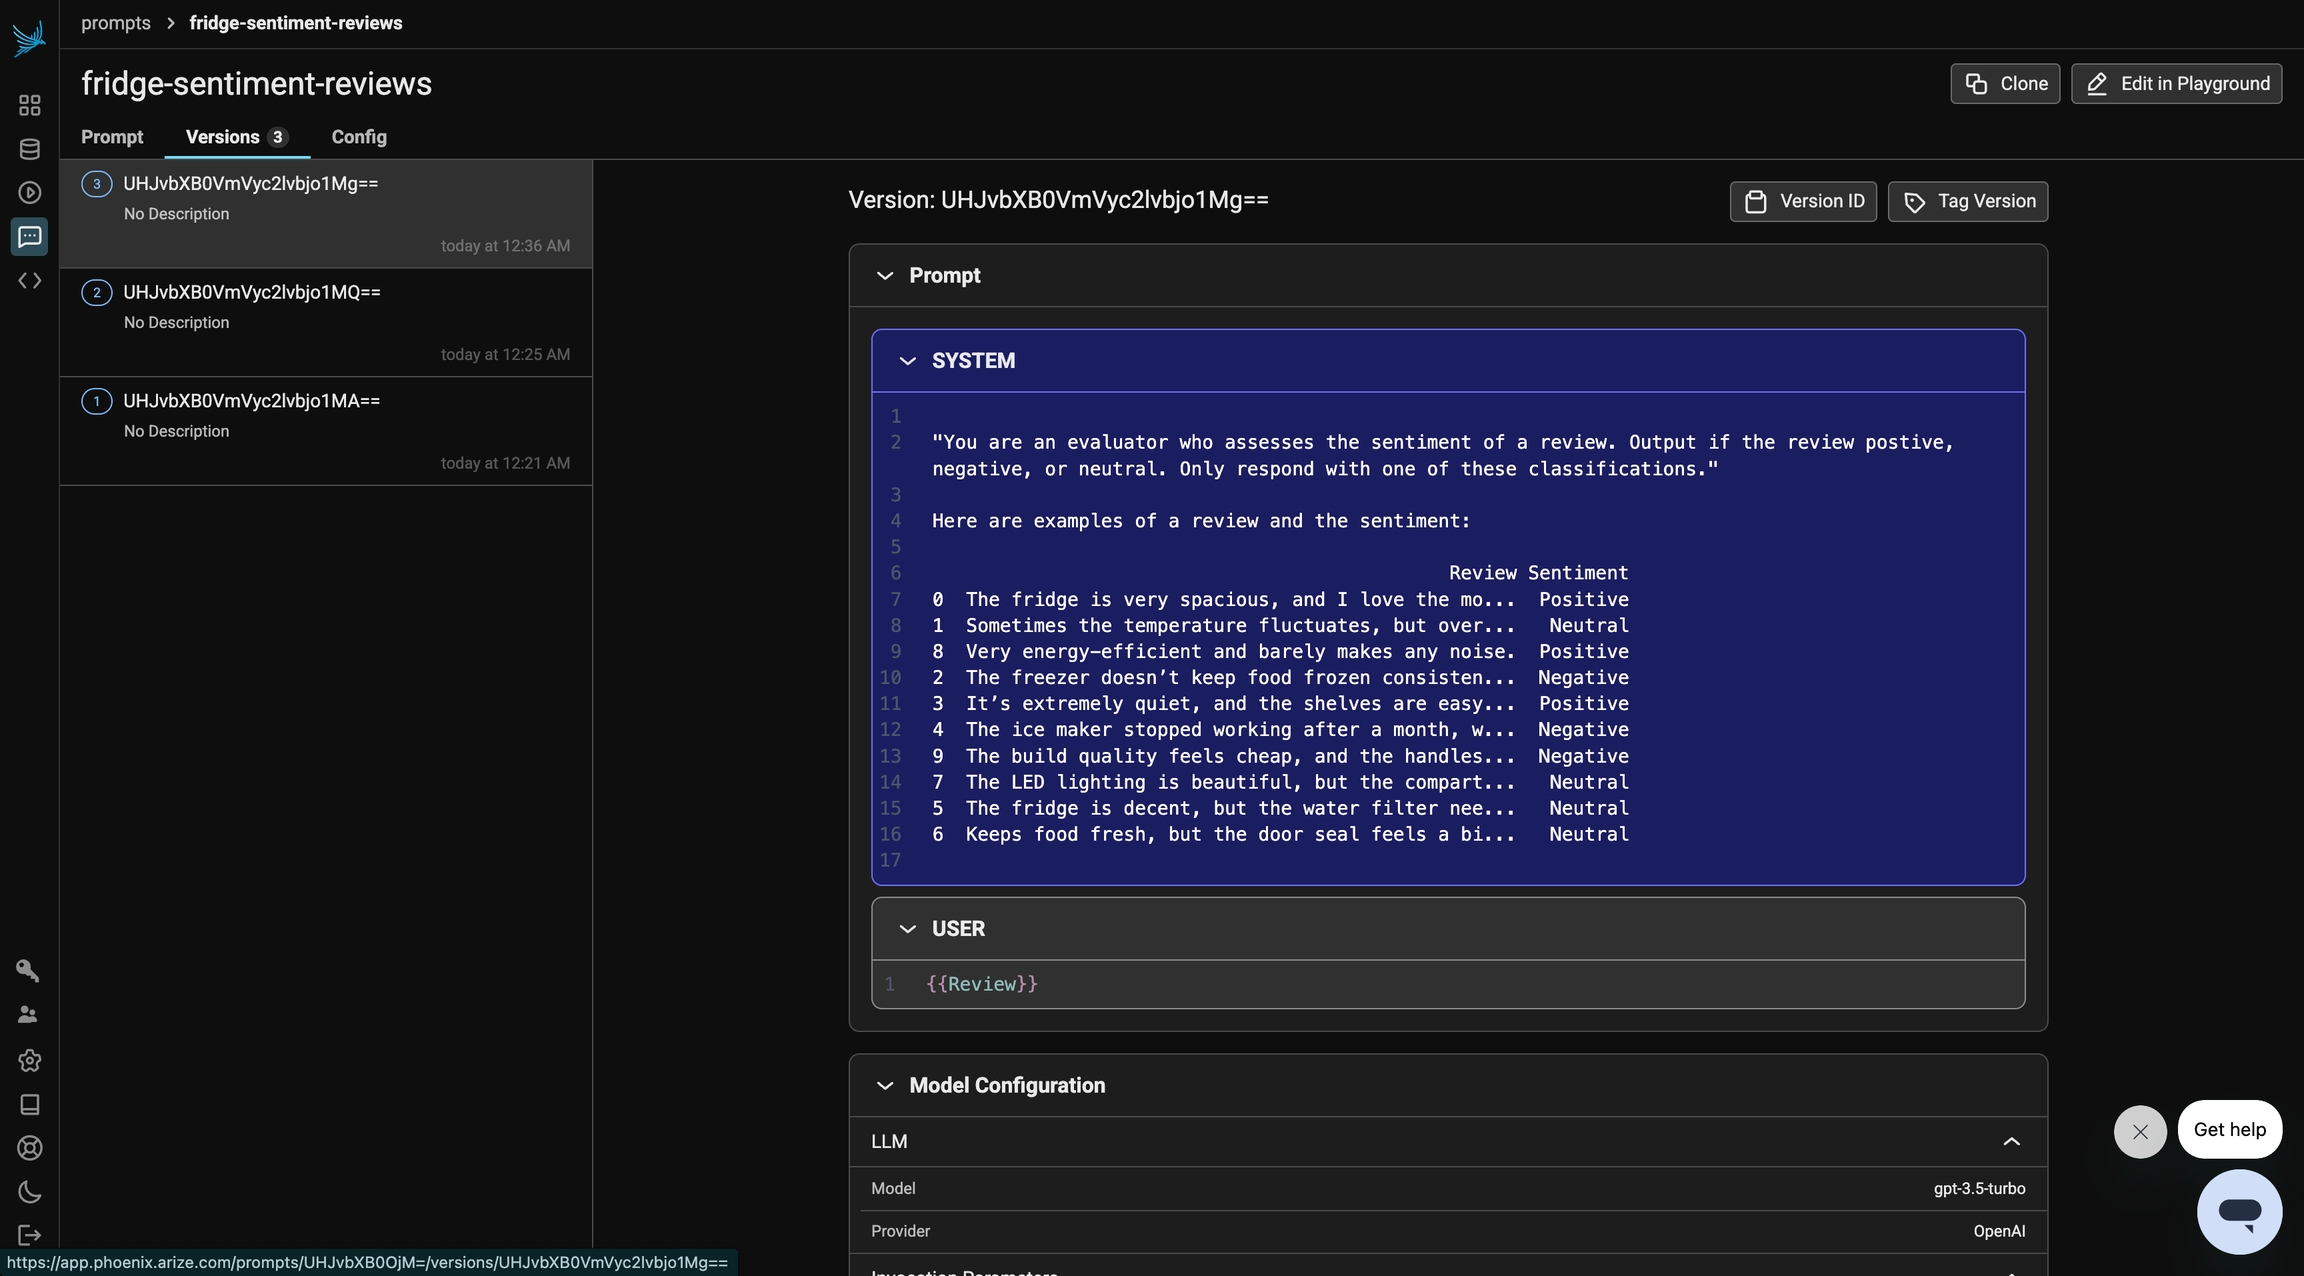The image size is (2304, 1276).
Task: Collapse the SYSTEM message block
Action: [x=907, y=361]
